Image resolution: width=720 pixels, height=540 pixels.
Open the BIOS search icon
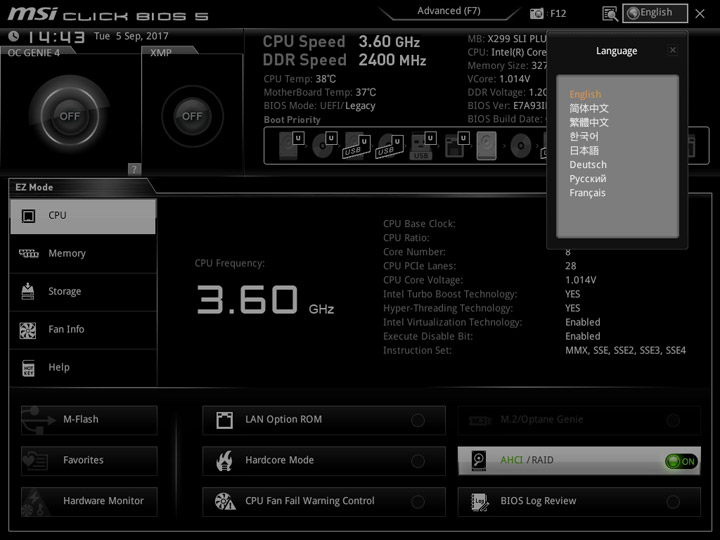pyautogui.click(x=610, y=14)
